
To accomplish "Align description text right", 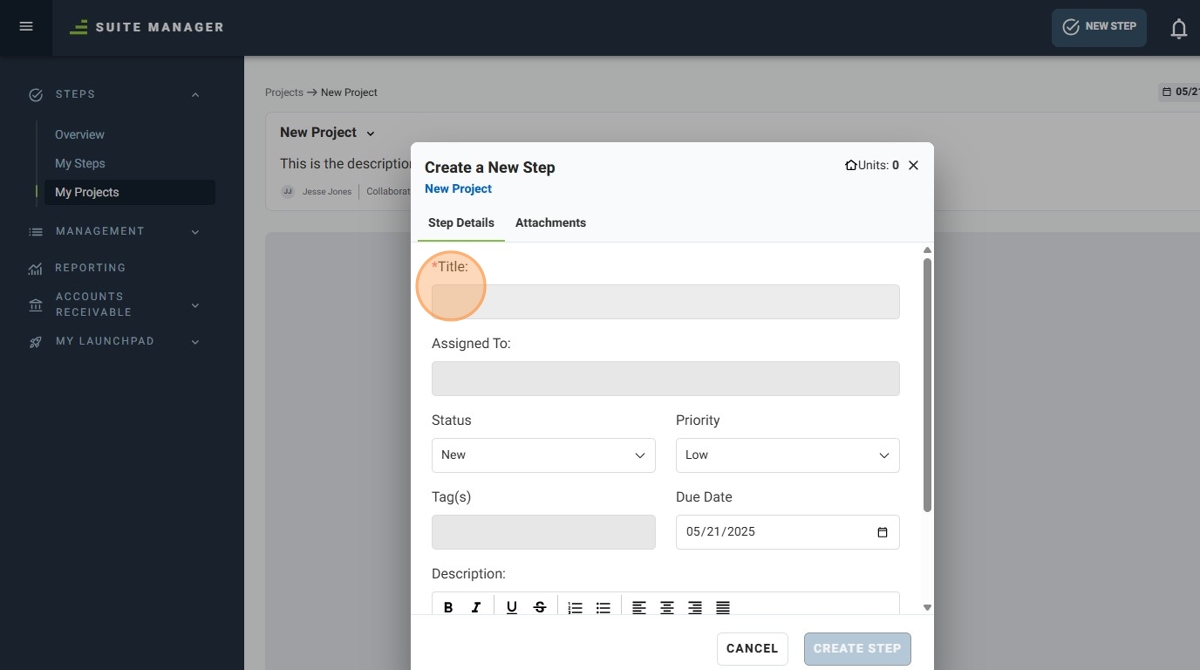I will click(x=695, y=607).
